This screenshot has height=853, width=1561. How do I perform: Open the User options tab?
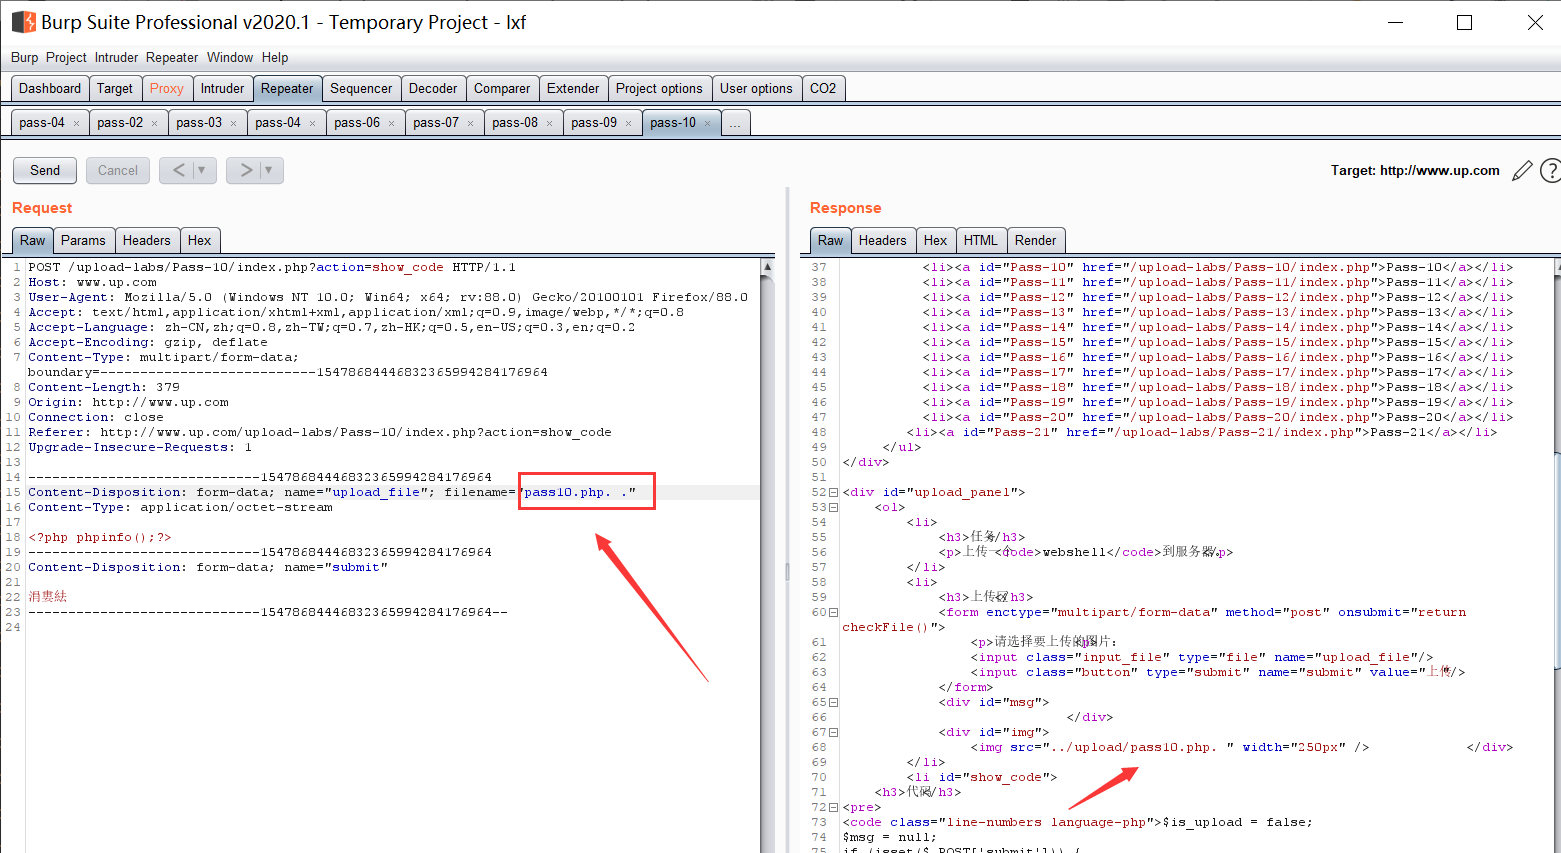tap(756, 88)
